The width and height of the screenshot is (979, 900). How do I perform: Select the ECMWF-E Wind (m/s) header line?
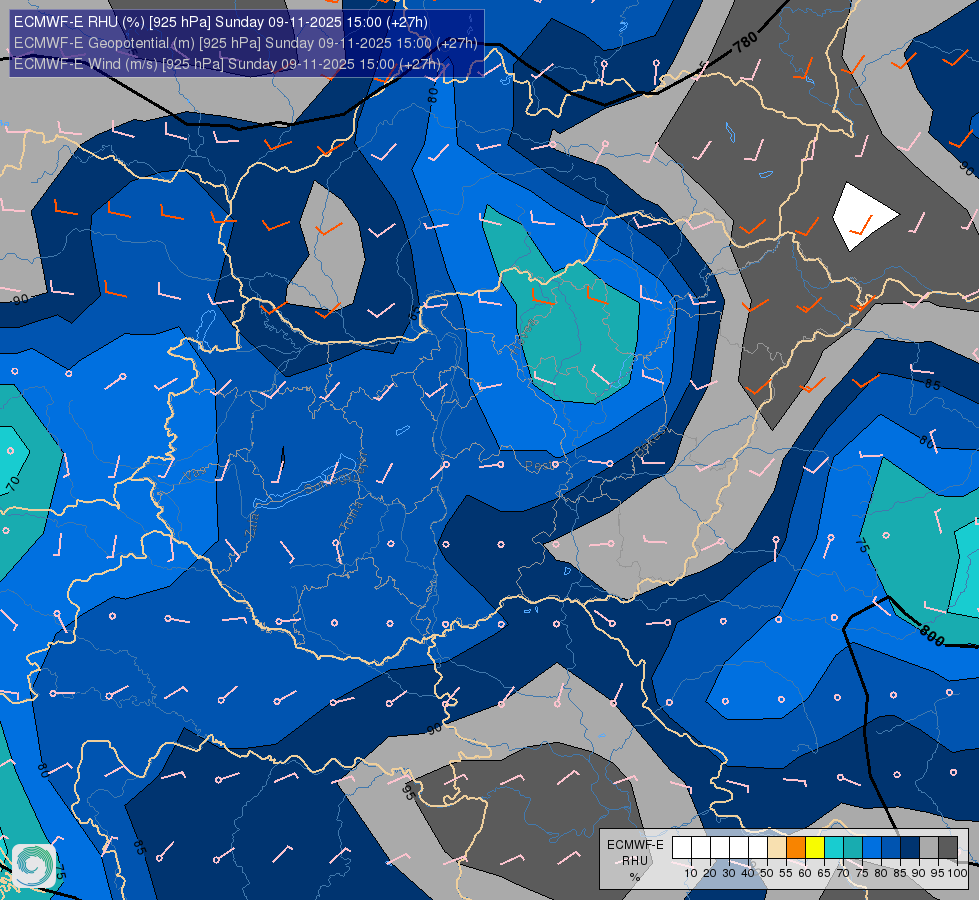(x=227, y=64)
